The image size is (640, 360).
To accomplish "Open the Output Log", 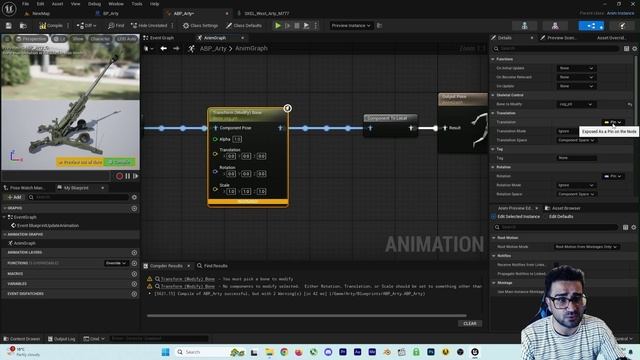I will click(x=62, y=339).
